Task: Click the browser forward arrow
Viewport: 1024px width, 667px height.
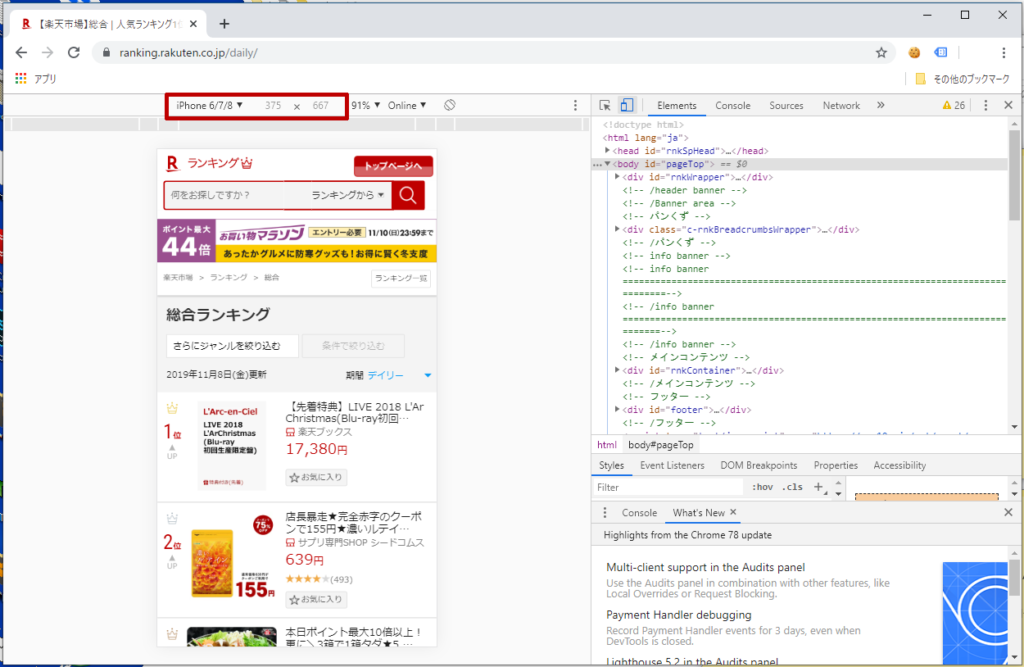Action: 47,52
